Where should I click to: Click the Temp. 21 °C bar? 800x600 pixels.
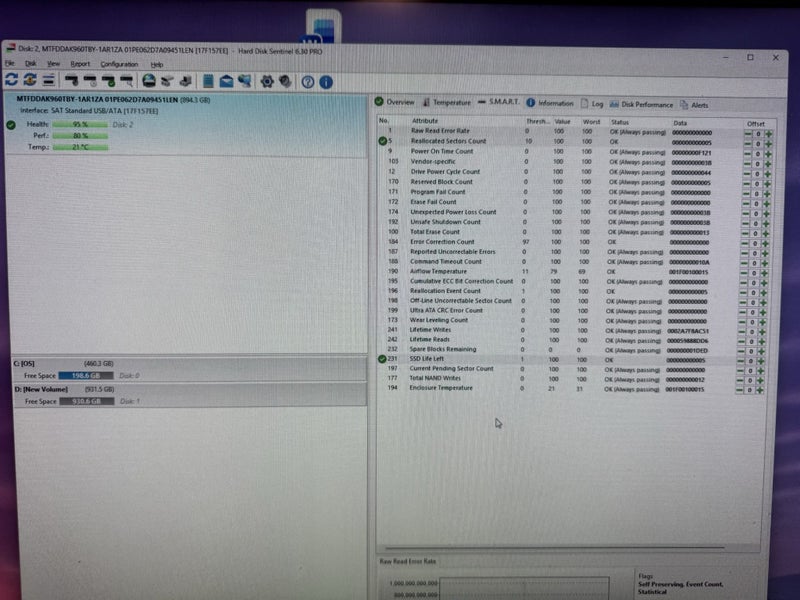(x=80, y=147)
